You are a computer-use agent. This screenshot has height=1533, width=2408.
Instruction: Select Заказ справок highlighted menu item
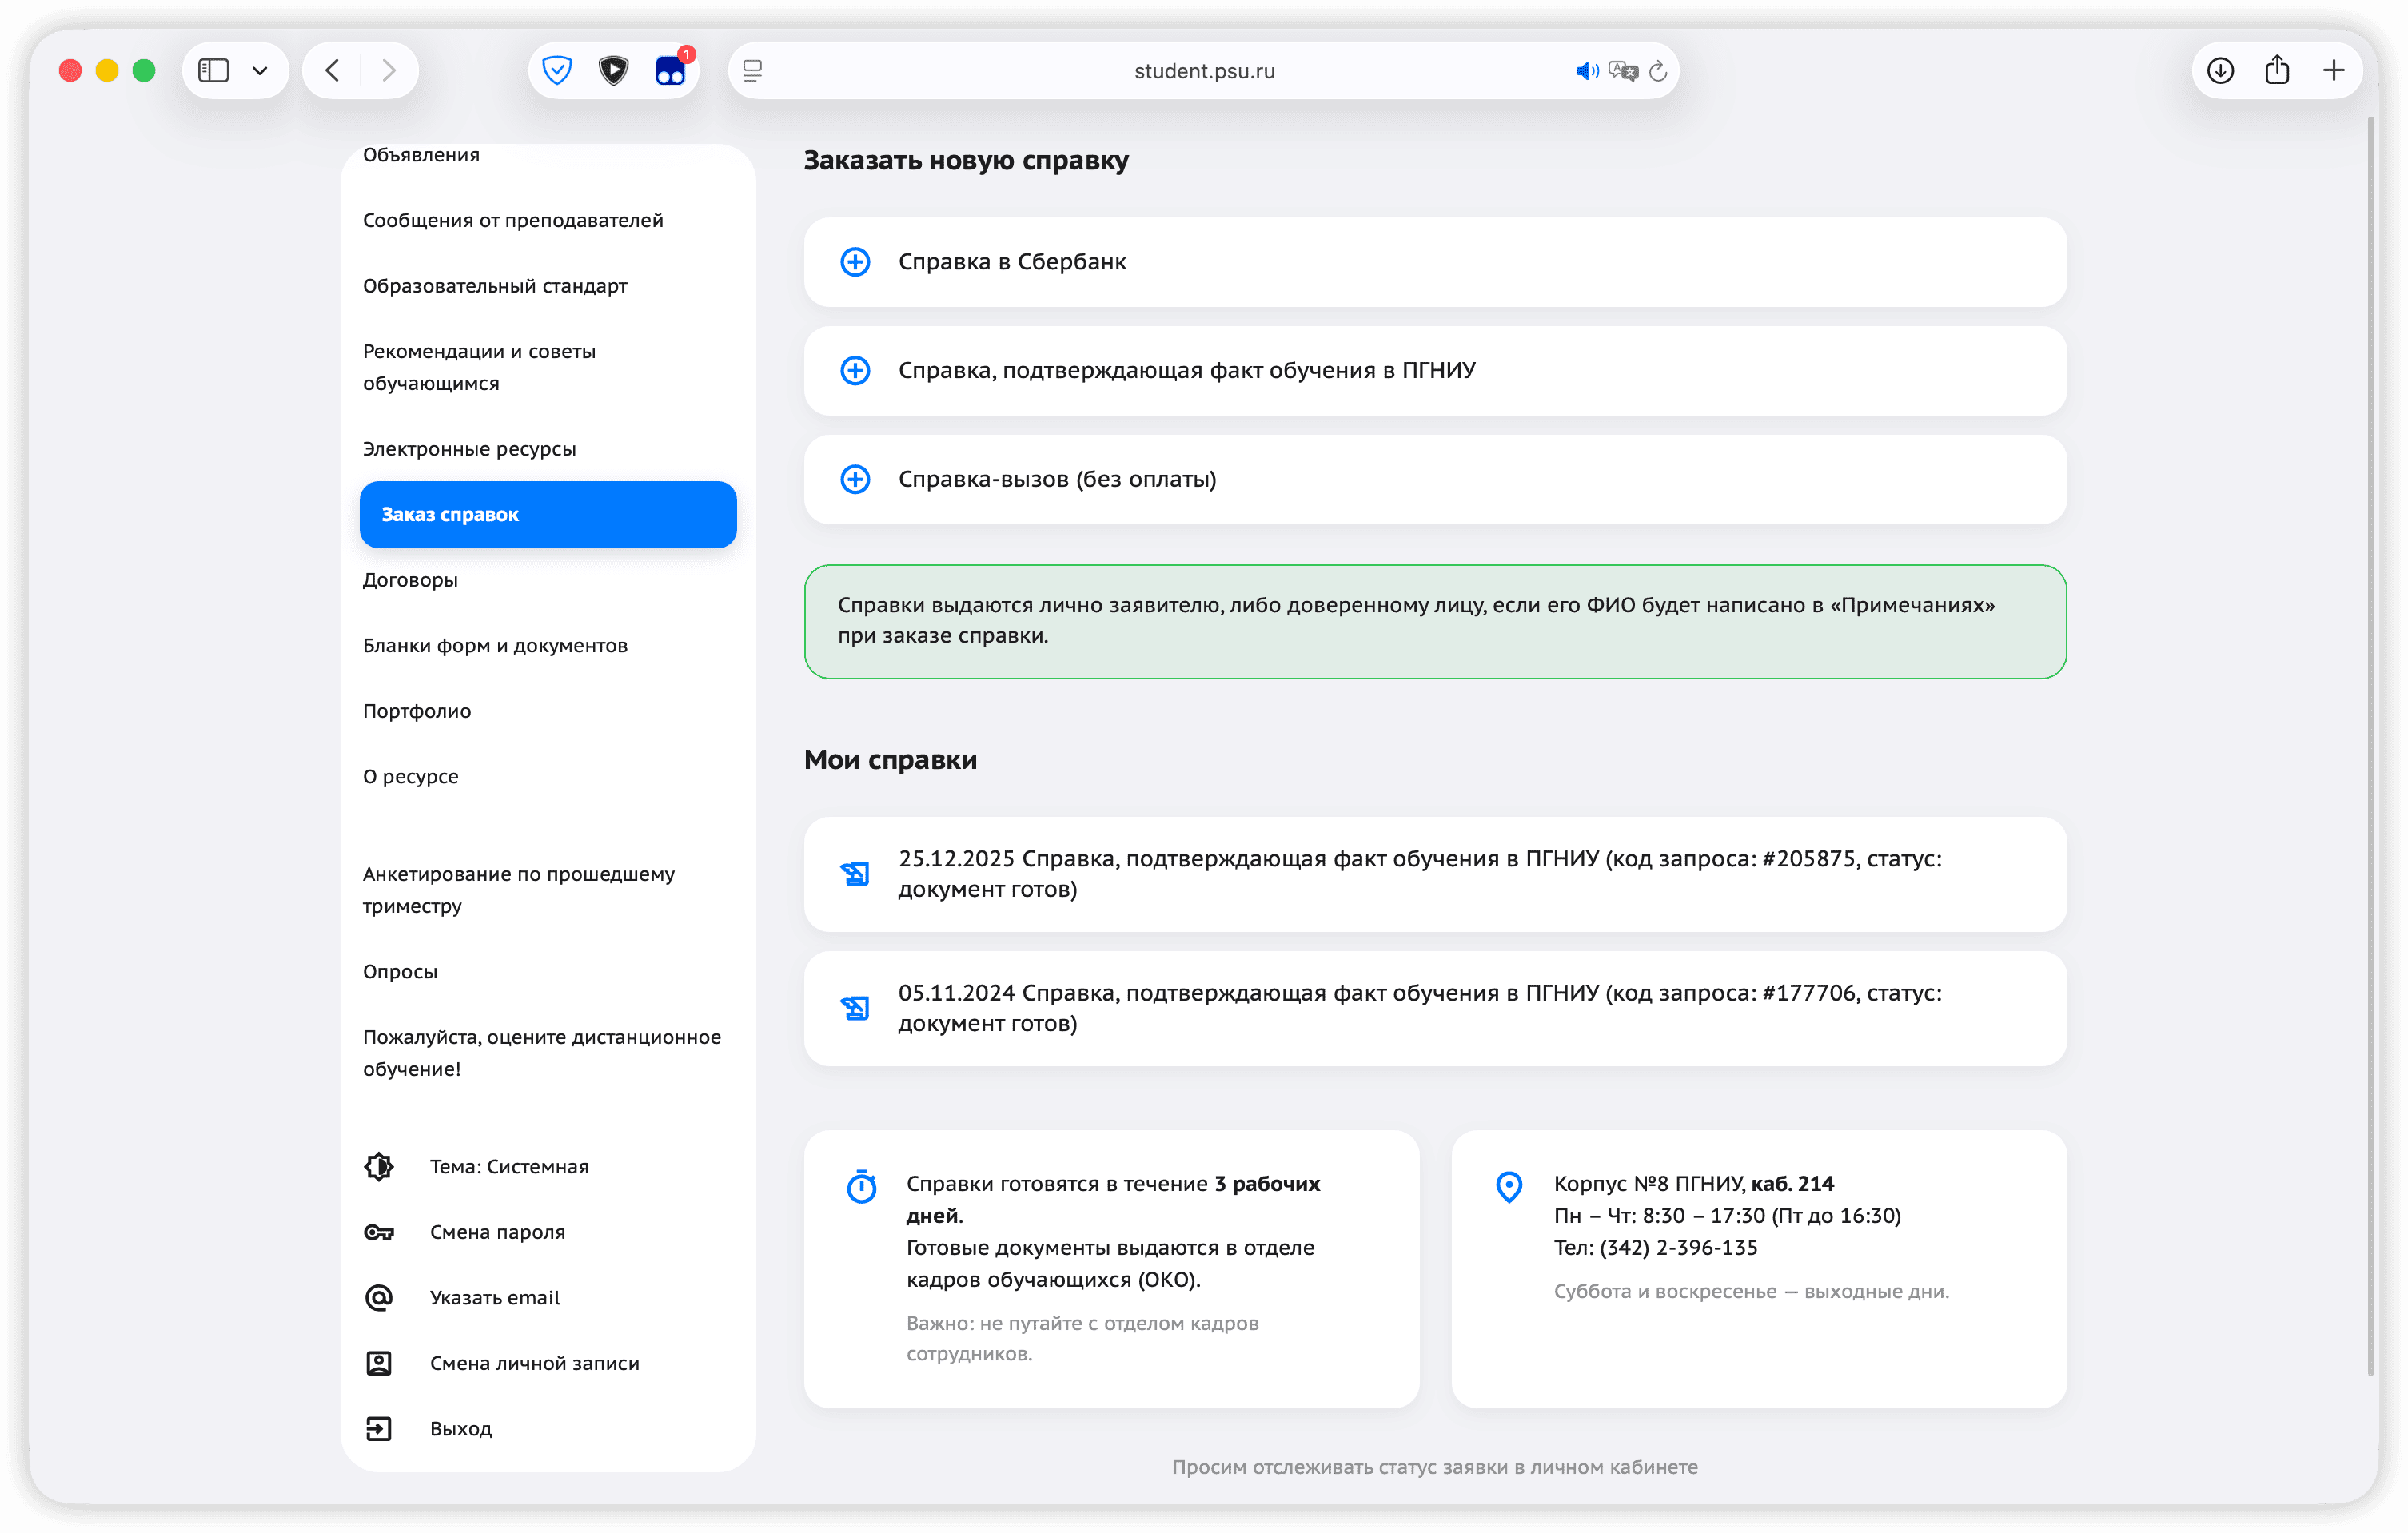(x=548, y=514)
